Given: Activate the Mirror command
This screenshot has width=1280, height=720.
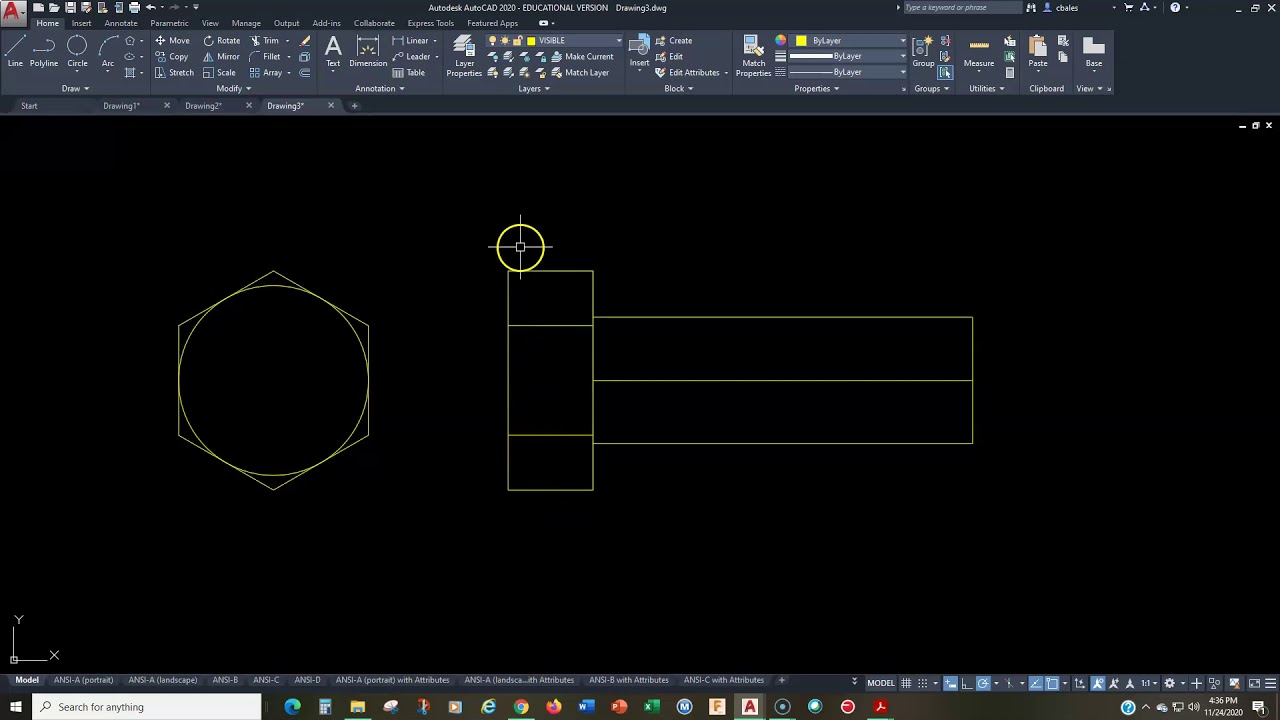Looking at the screenshot, I should [221, 57].
